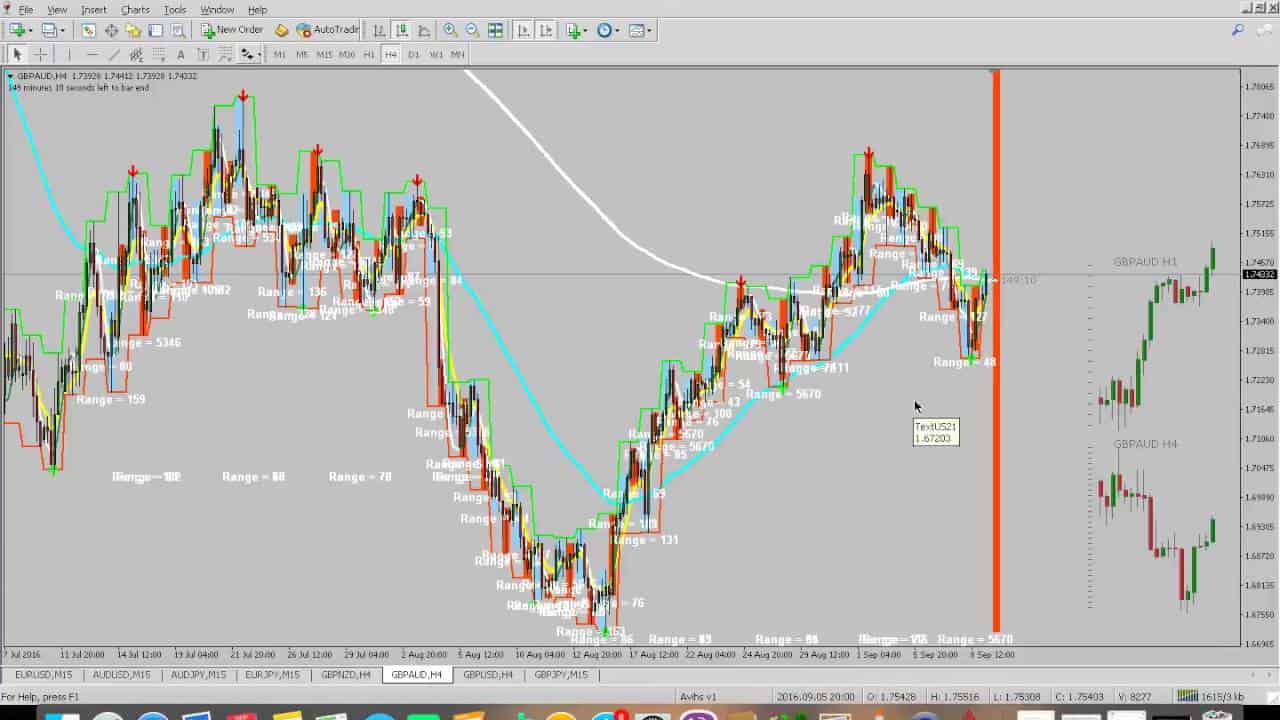The image size is (1280, 720).
Task: Click the New Order button
Action: (232, 30)
